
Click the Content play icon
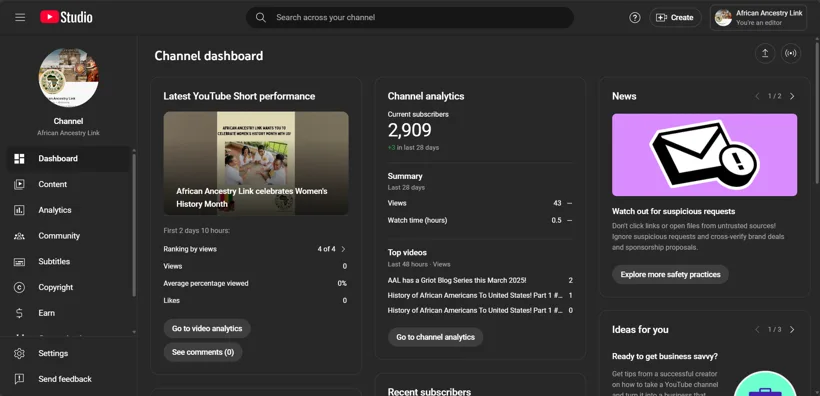point(19,184)
